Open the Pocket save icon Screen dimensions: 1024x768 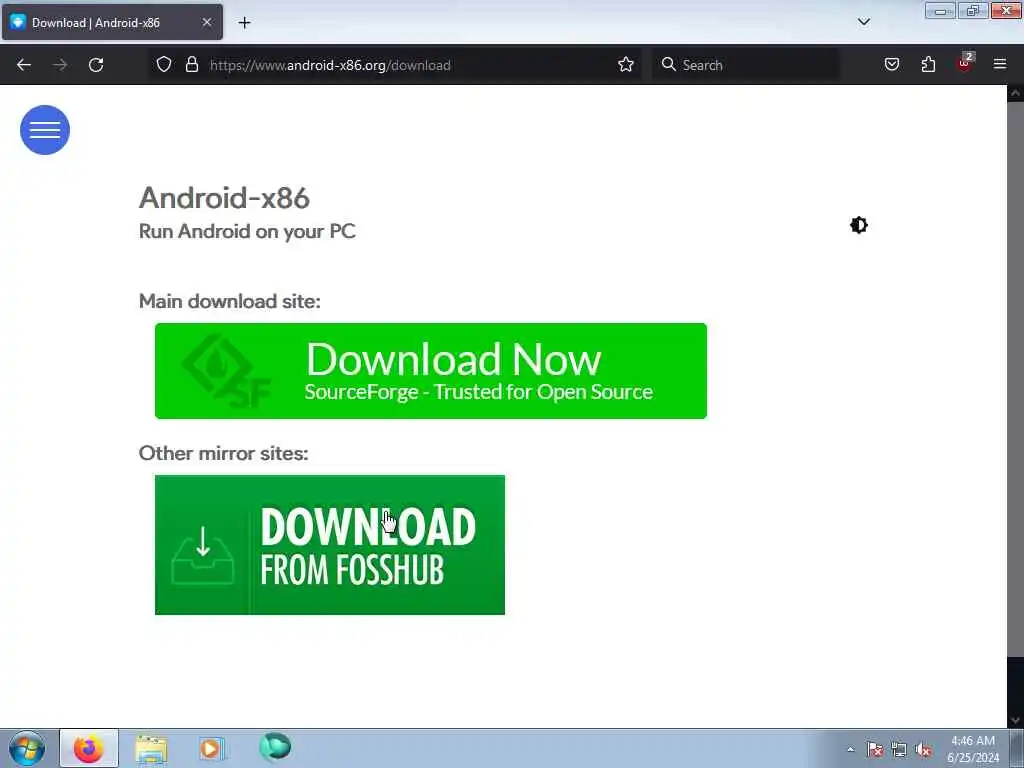892,65
